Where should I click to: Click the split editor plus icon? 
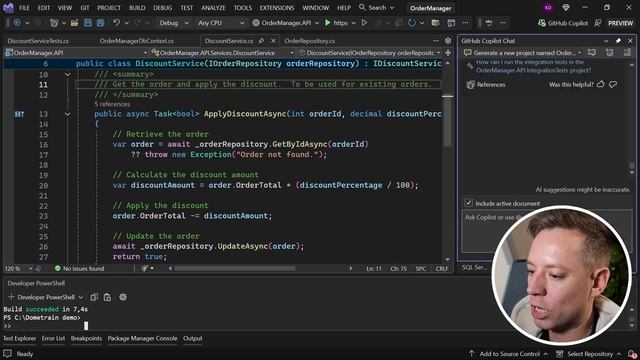pyautogui.click(x=448, y=53)
